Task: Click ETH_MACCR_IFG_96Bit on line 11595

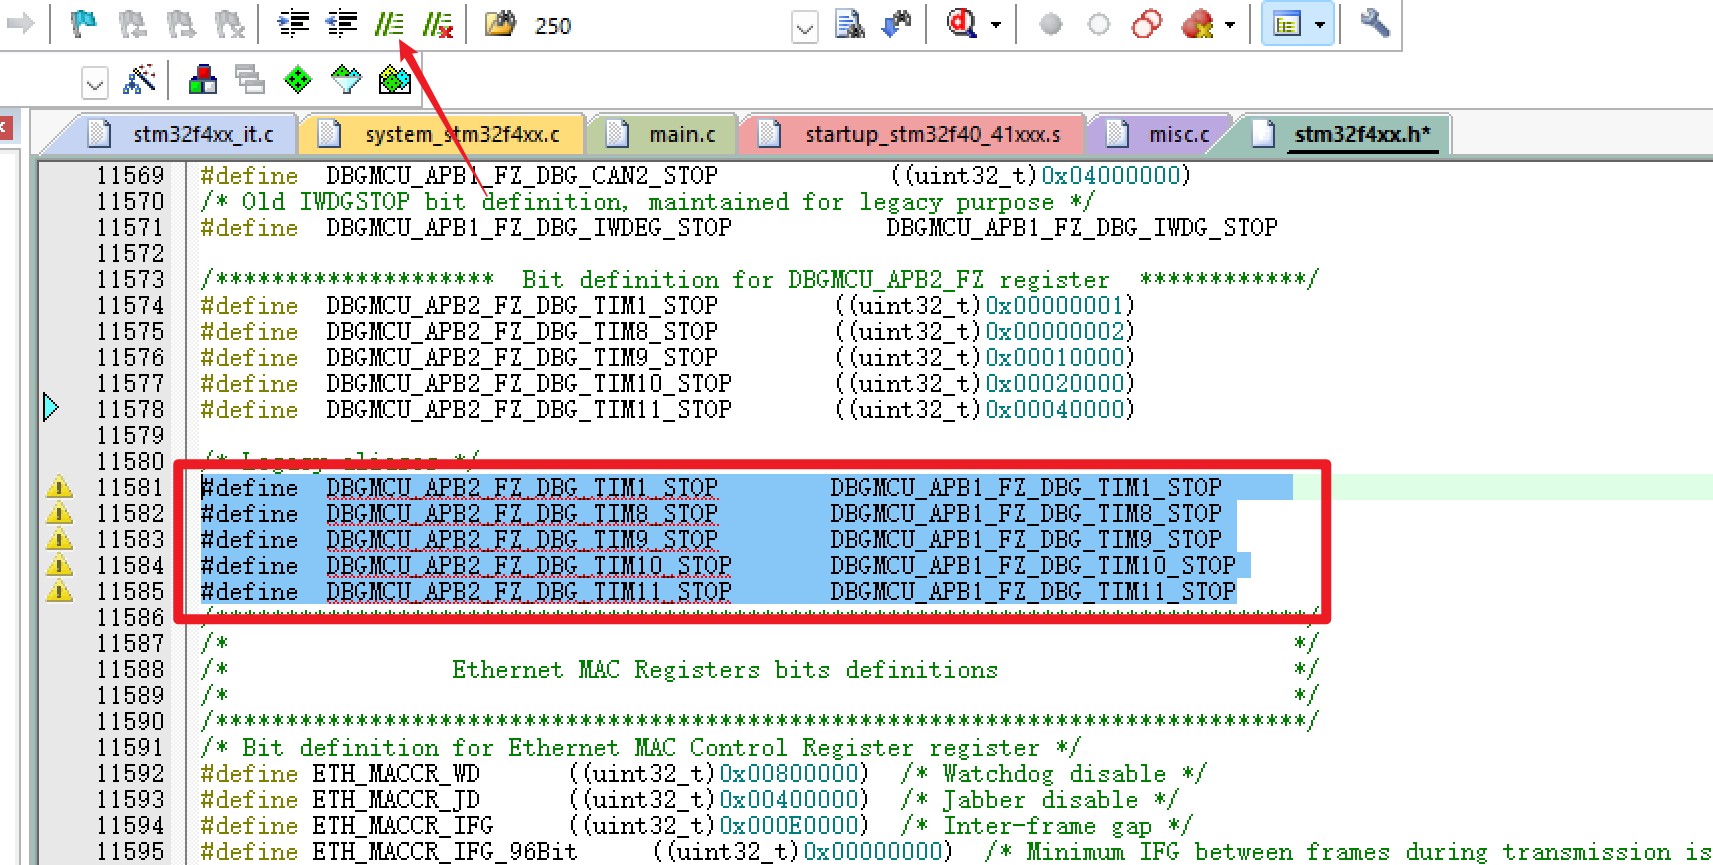Action: [x=445, y=852]
